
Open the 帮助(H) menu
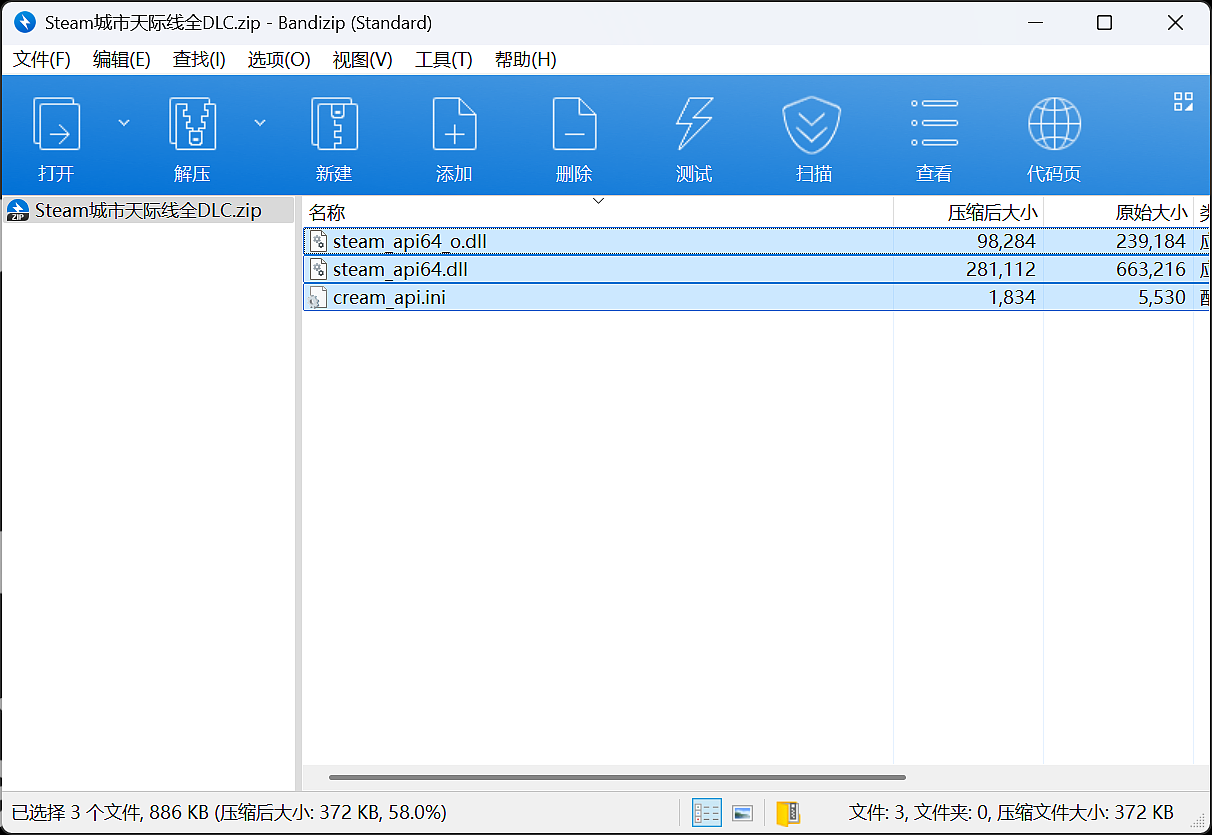(x=526, y=60)
